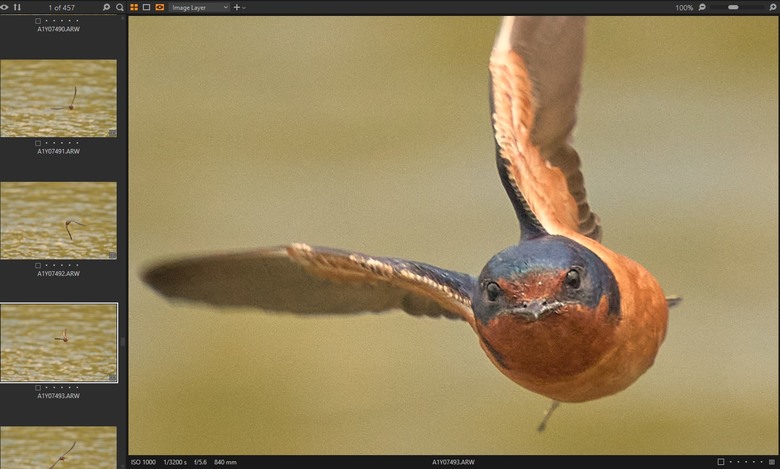This screenshot has height=469, width=780.
Task: Click the A1Y07490.ARW file name
Action: [x=58, y=29]
